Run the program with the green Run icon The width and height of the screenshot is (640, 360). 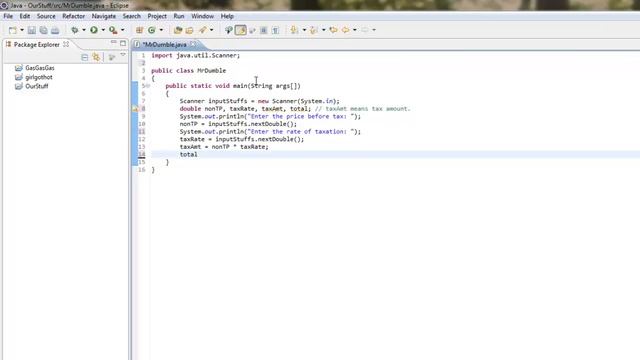(x=94, y=30)
